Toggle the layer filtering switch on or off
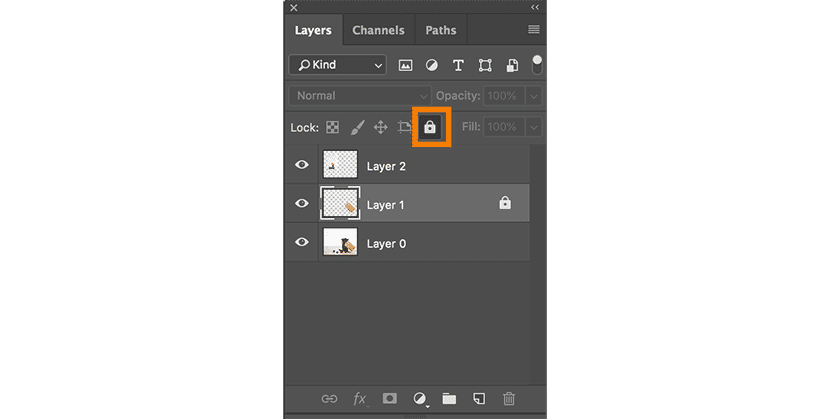830x419 pixels. pyautogui.click(x=537, y=65)
